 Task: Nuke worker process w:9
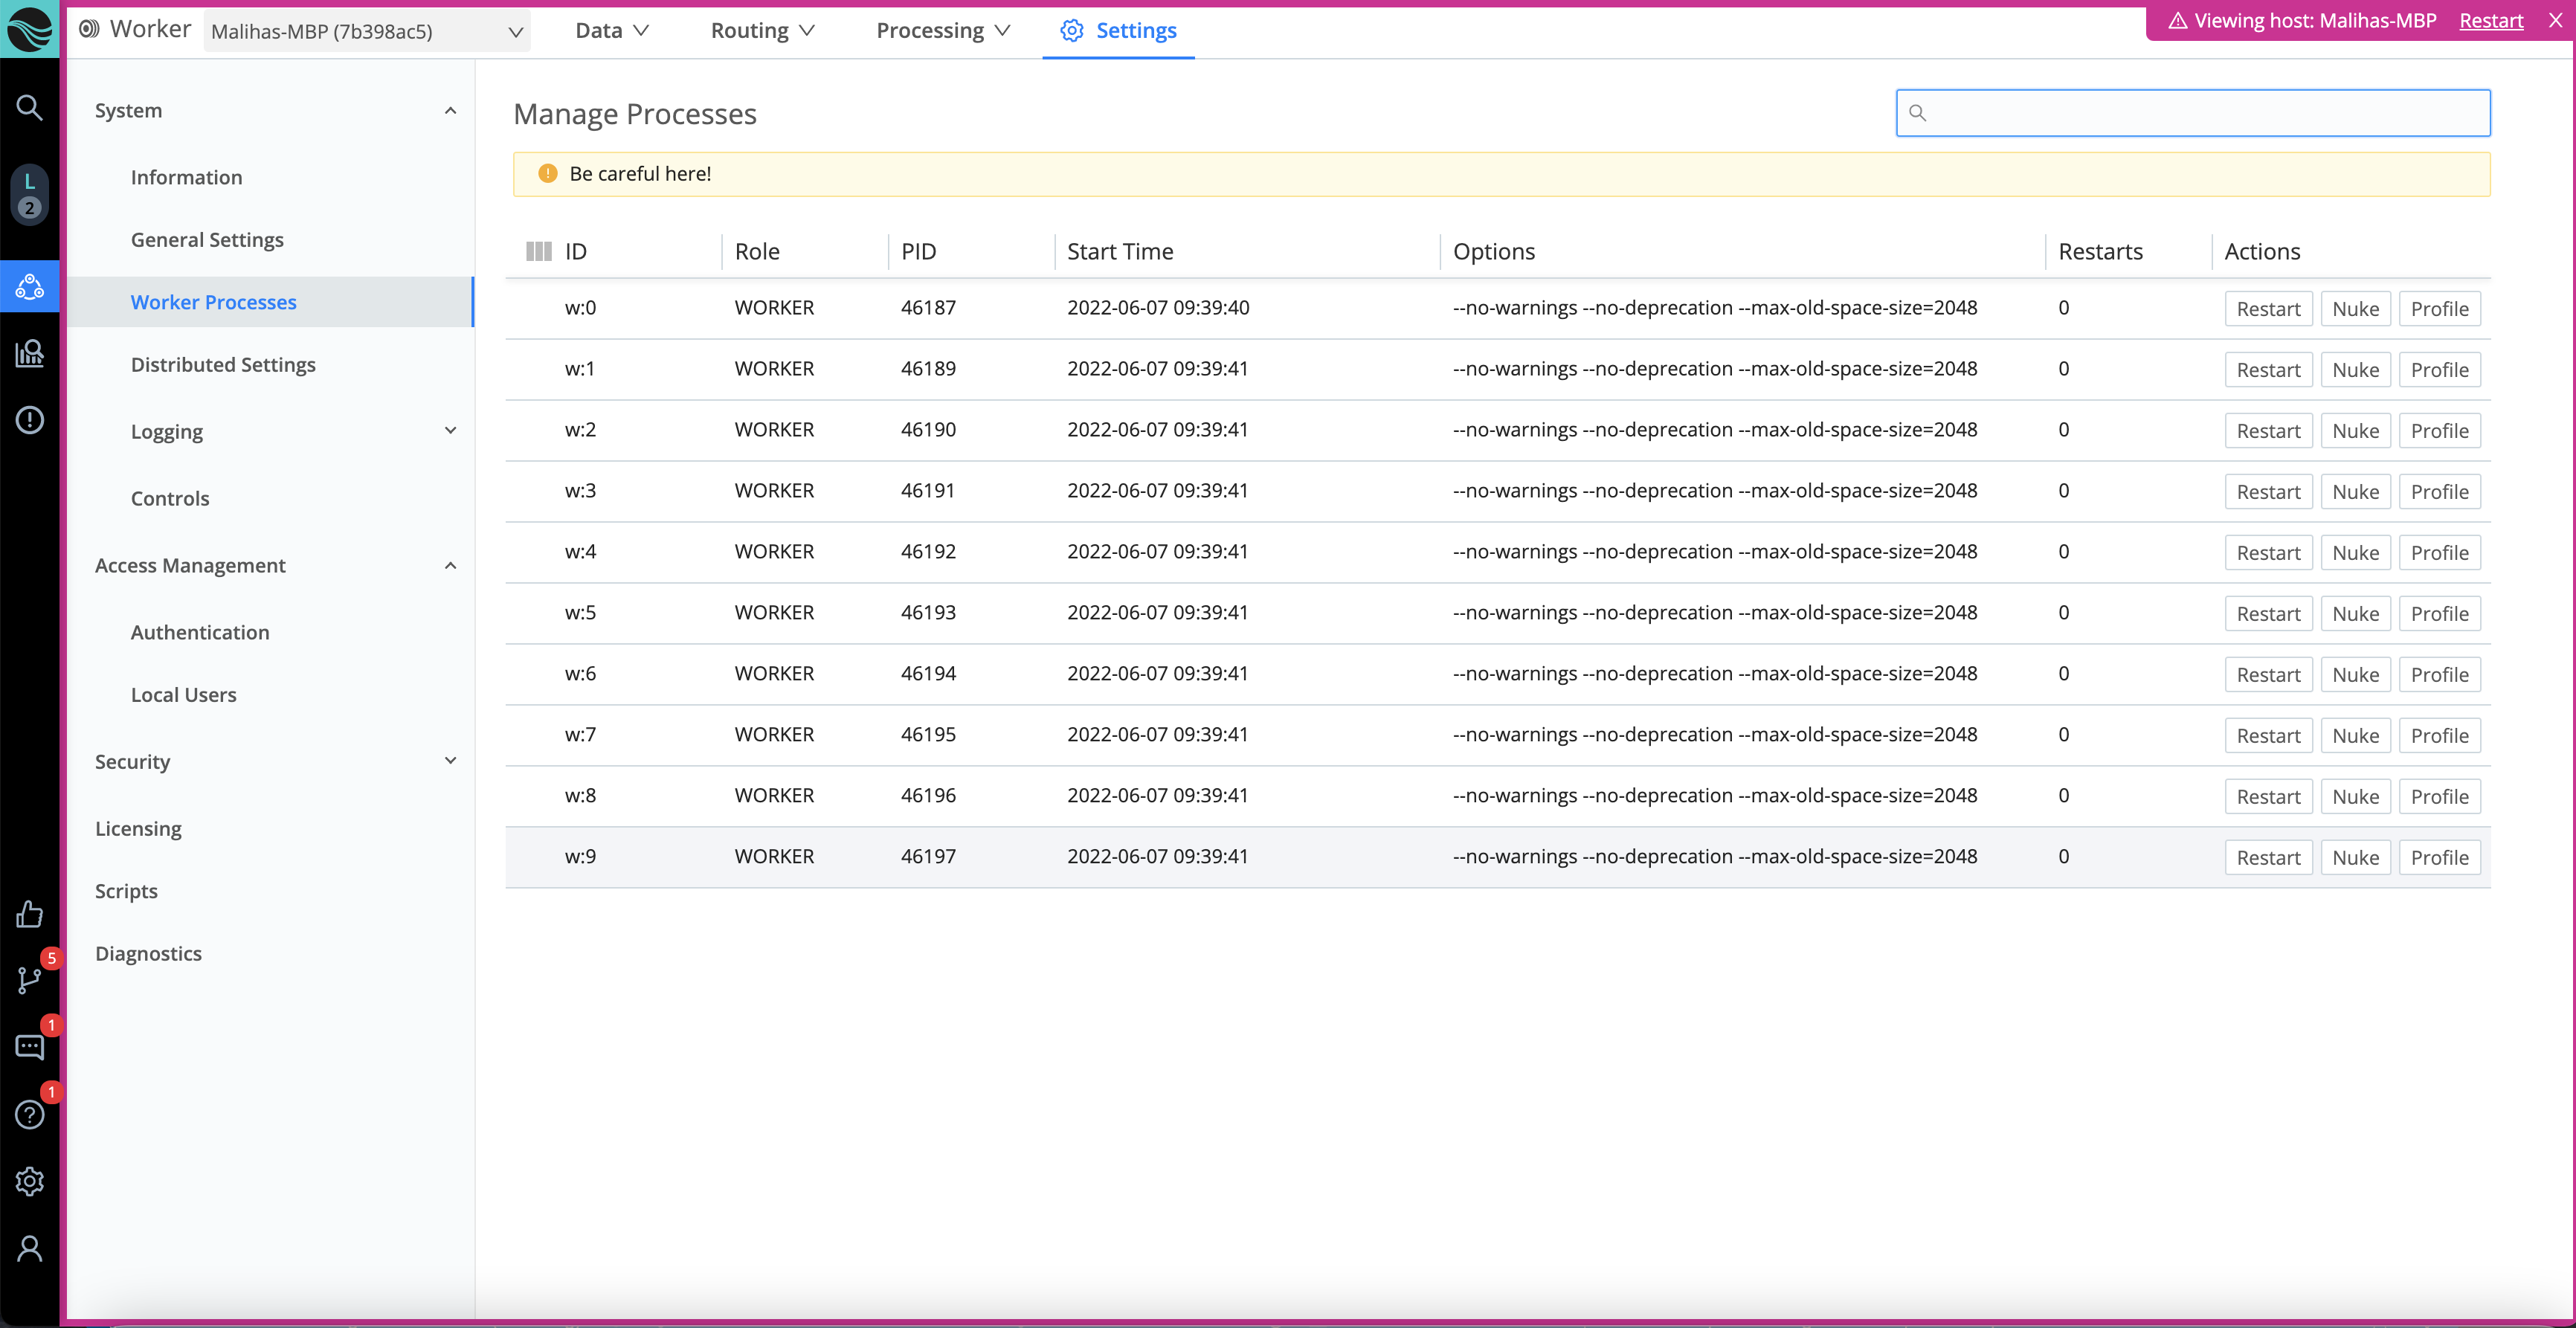(x=2356, y=857)
